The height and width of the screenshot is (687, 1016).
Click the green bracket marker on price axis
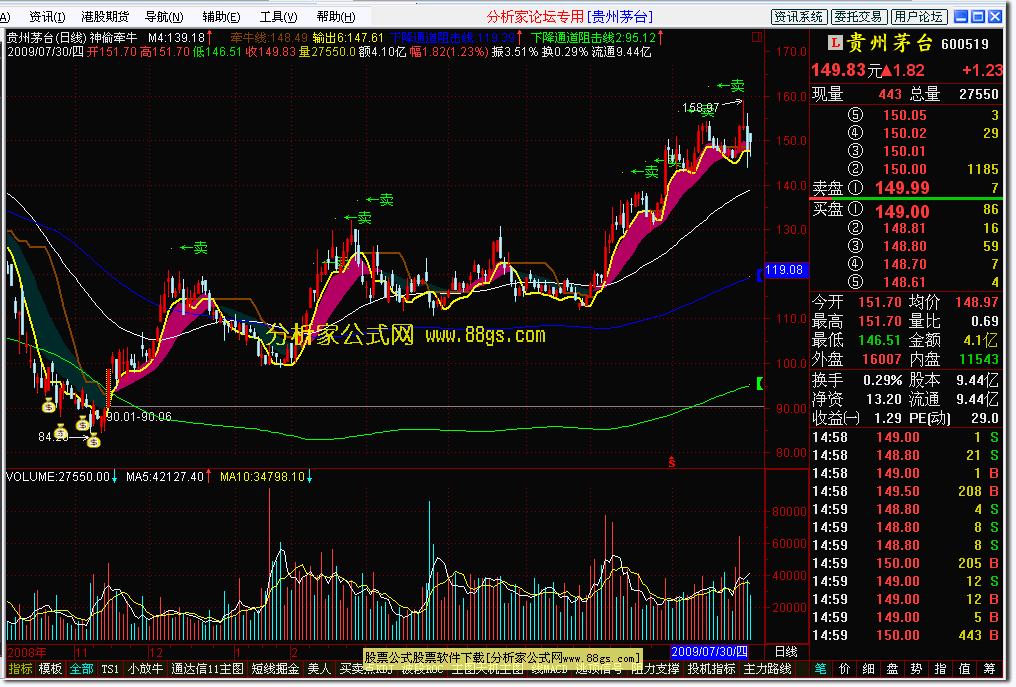(760, 384)
